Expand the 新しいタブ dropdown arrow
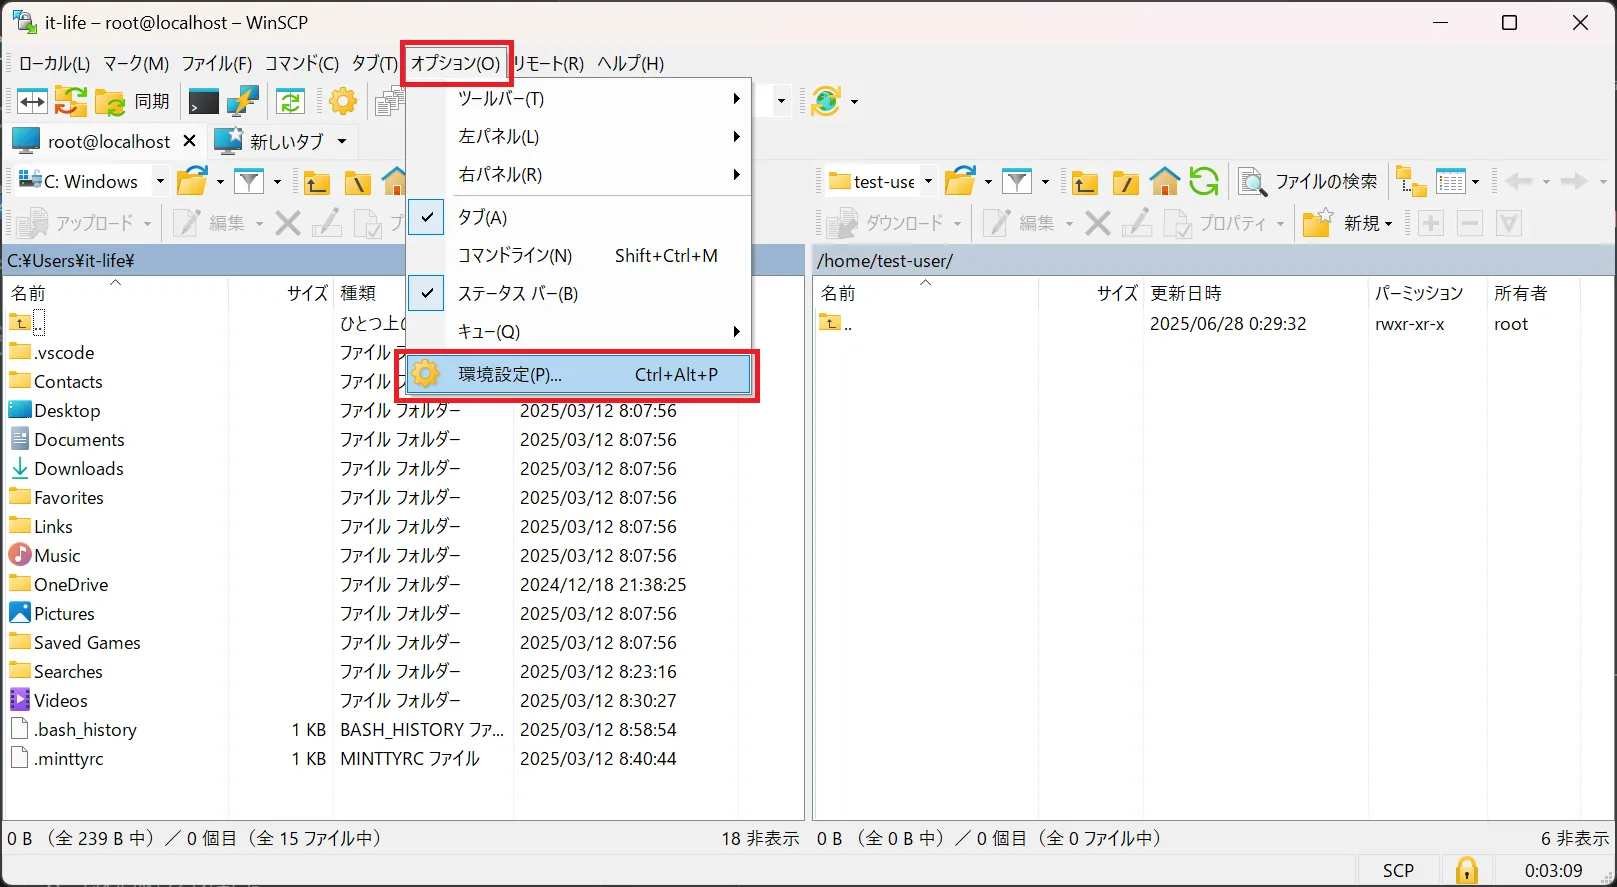Image resolution: width=1617 pixels, height=887 pixels. 342,141
